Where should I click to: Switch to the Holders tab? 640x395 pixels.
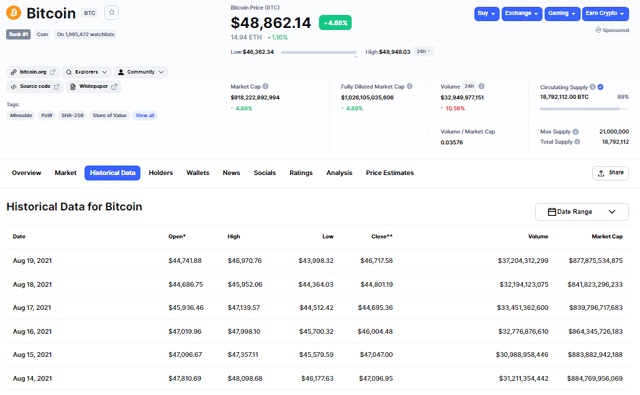coord(161,173)
